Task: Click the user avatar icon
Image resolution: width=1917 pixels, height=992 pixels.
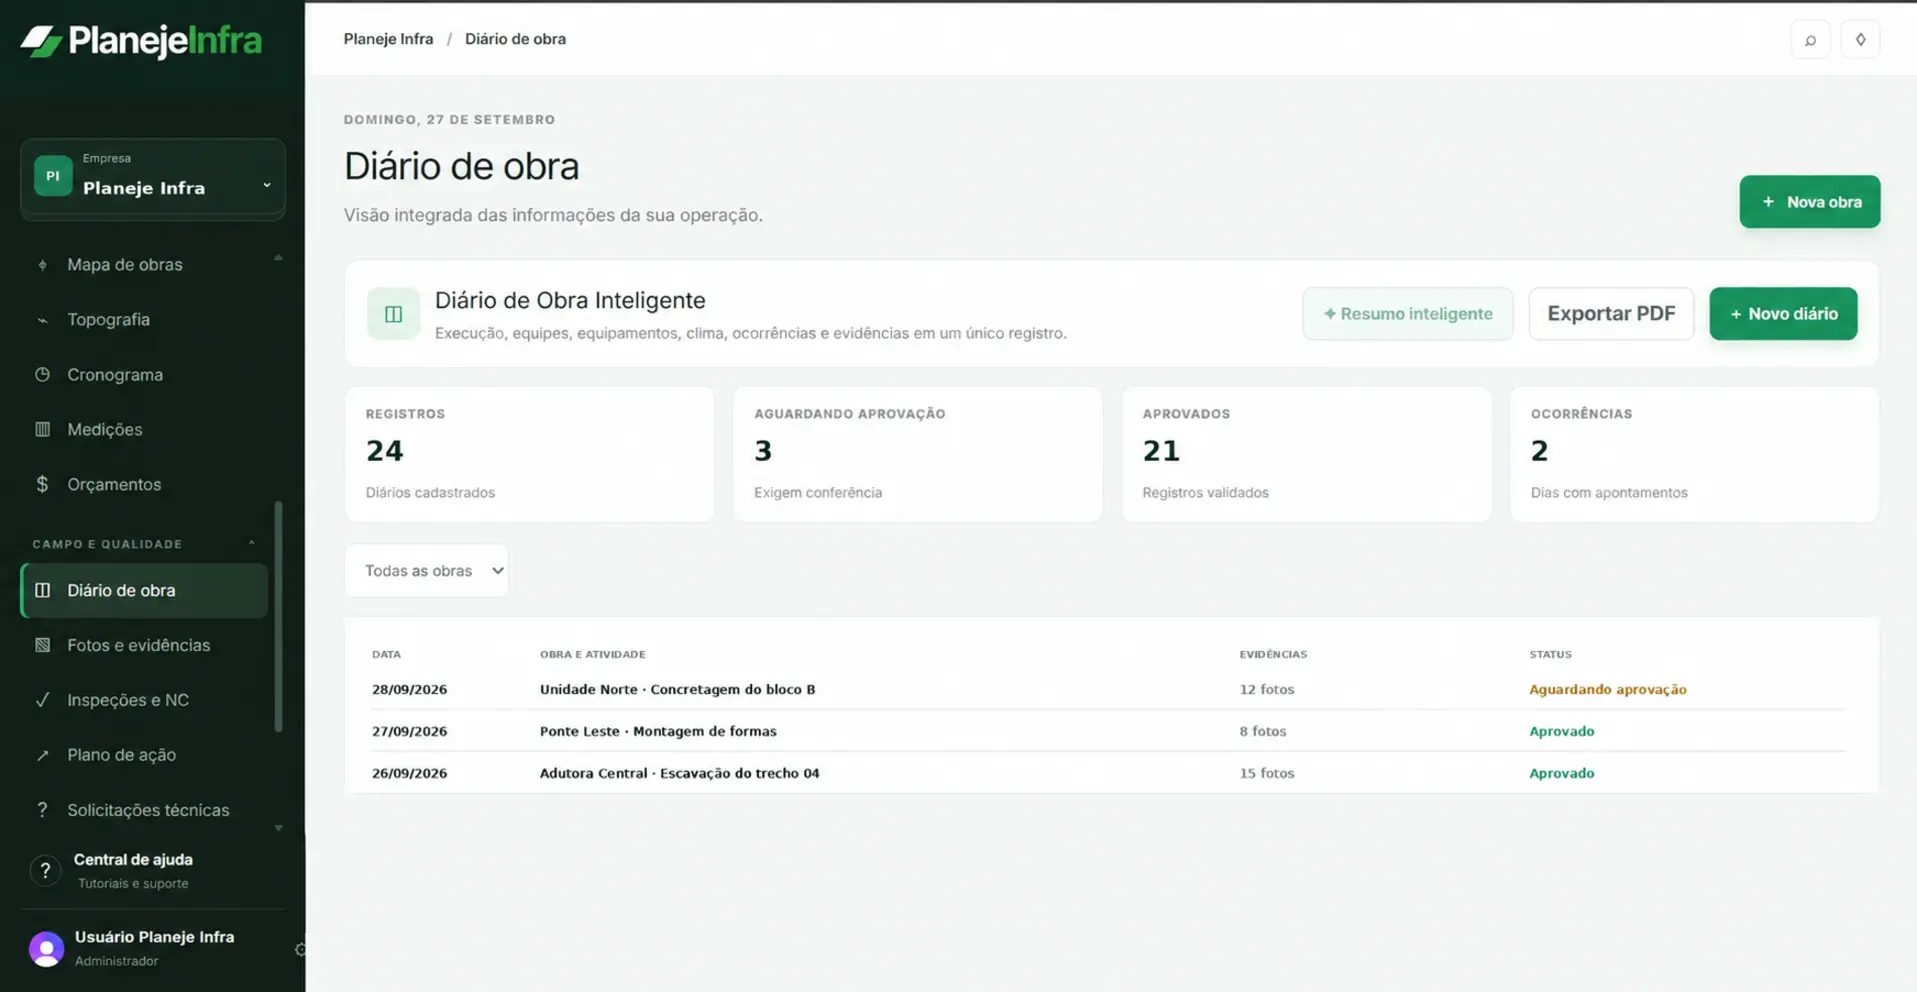Action: click(46, 948)
